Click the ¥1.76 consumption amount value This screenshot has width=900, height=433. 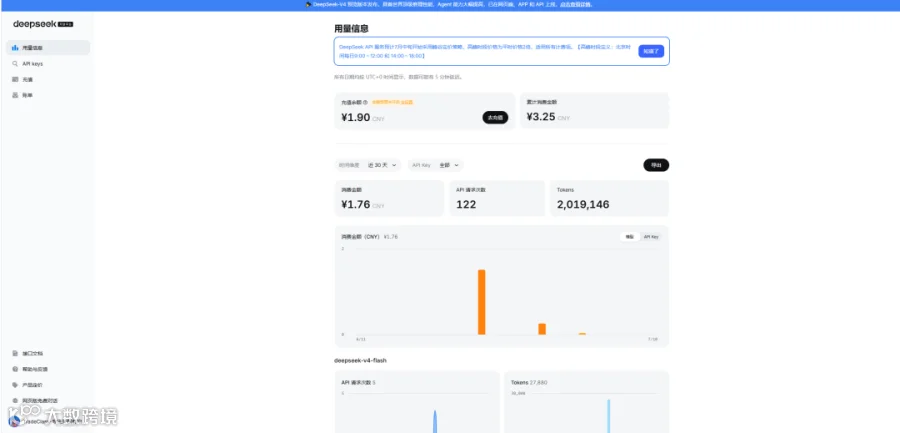pyautogui.click(x=356, y=204)
